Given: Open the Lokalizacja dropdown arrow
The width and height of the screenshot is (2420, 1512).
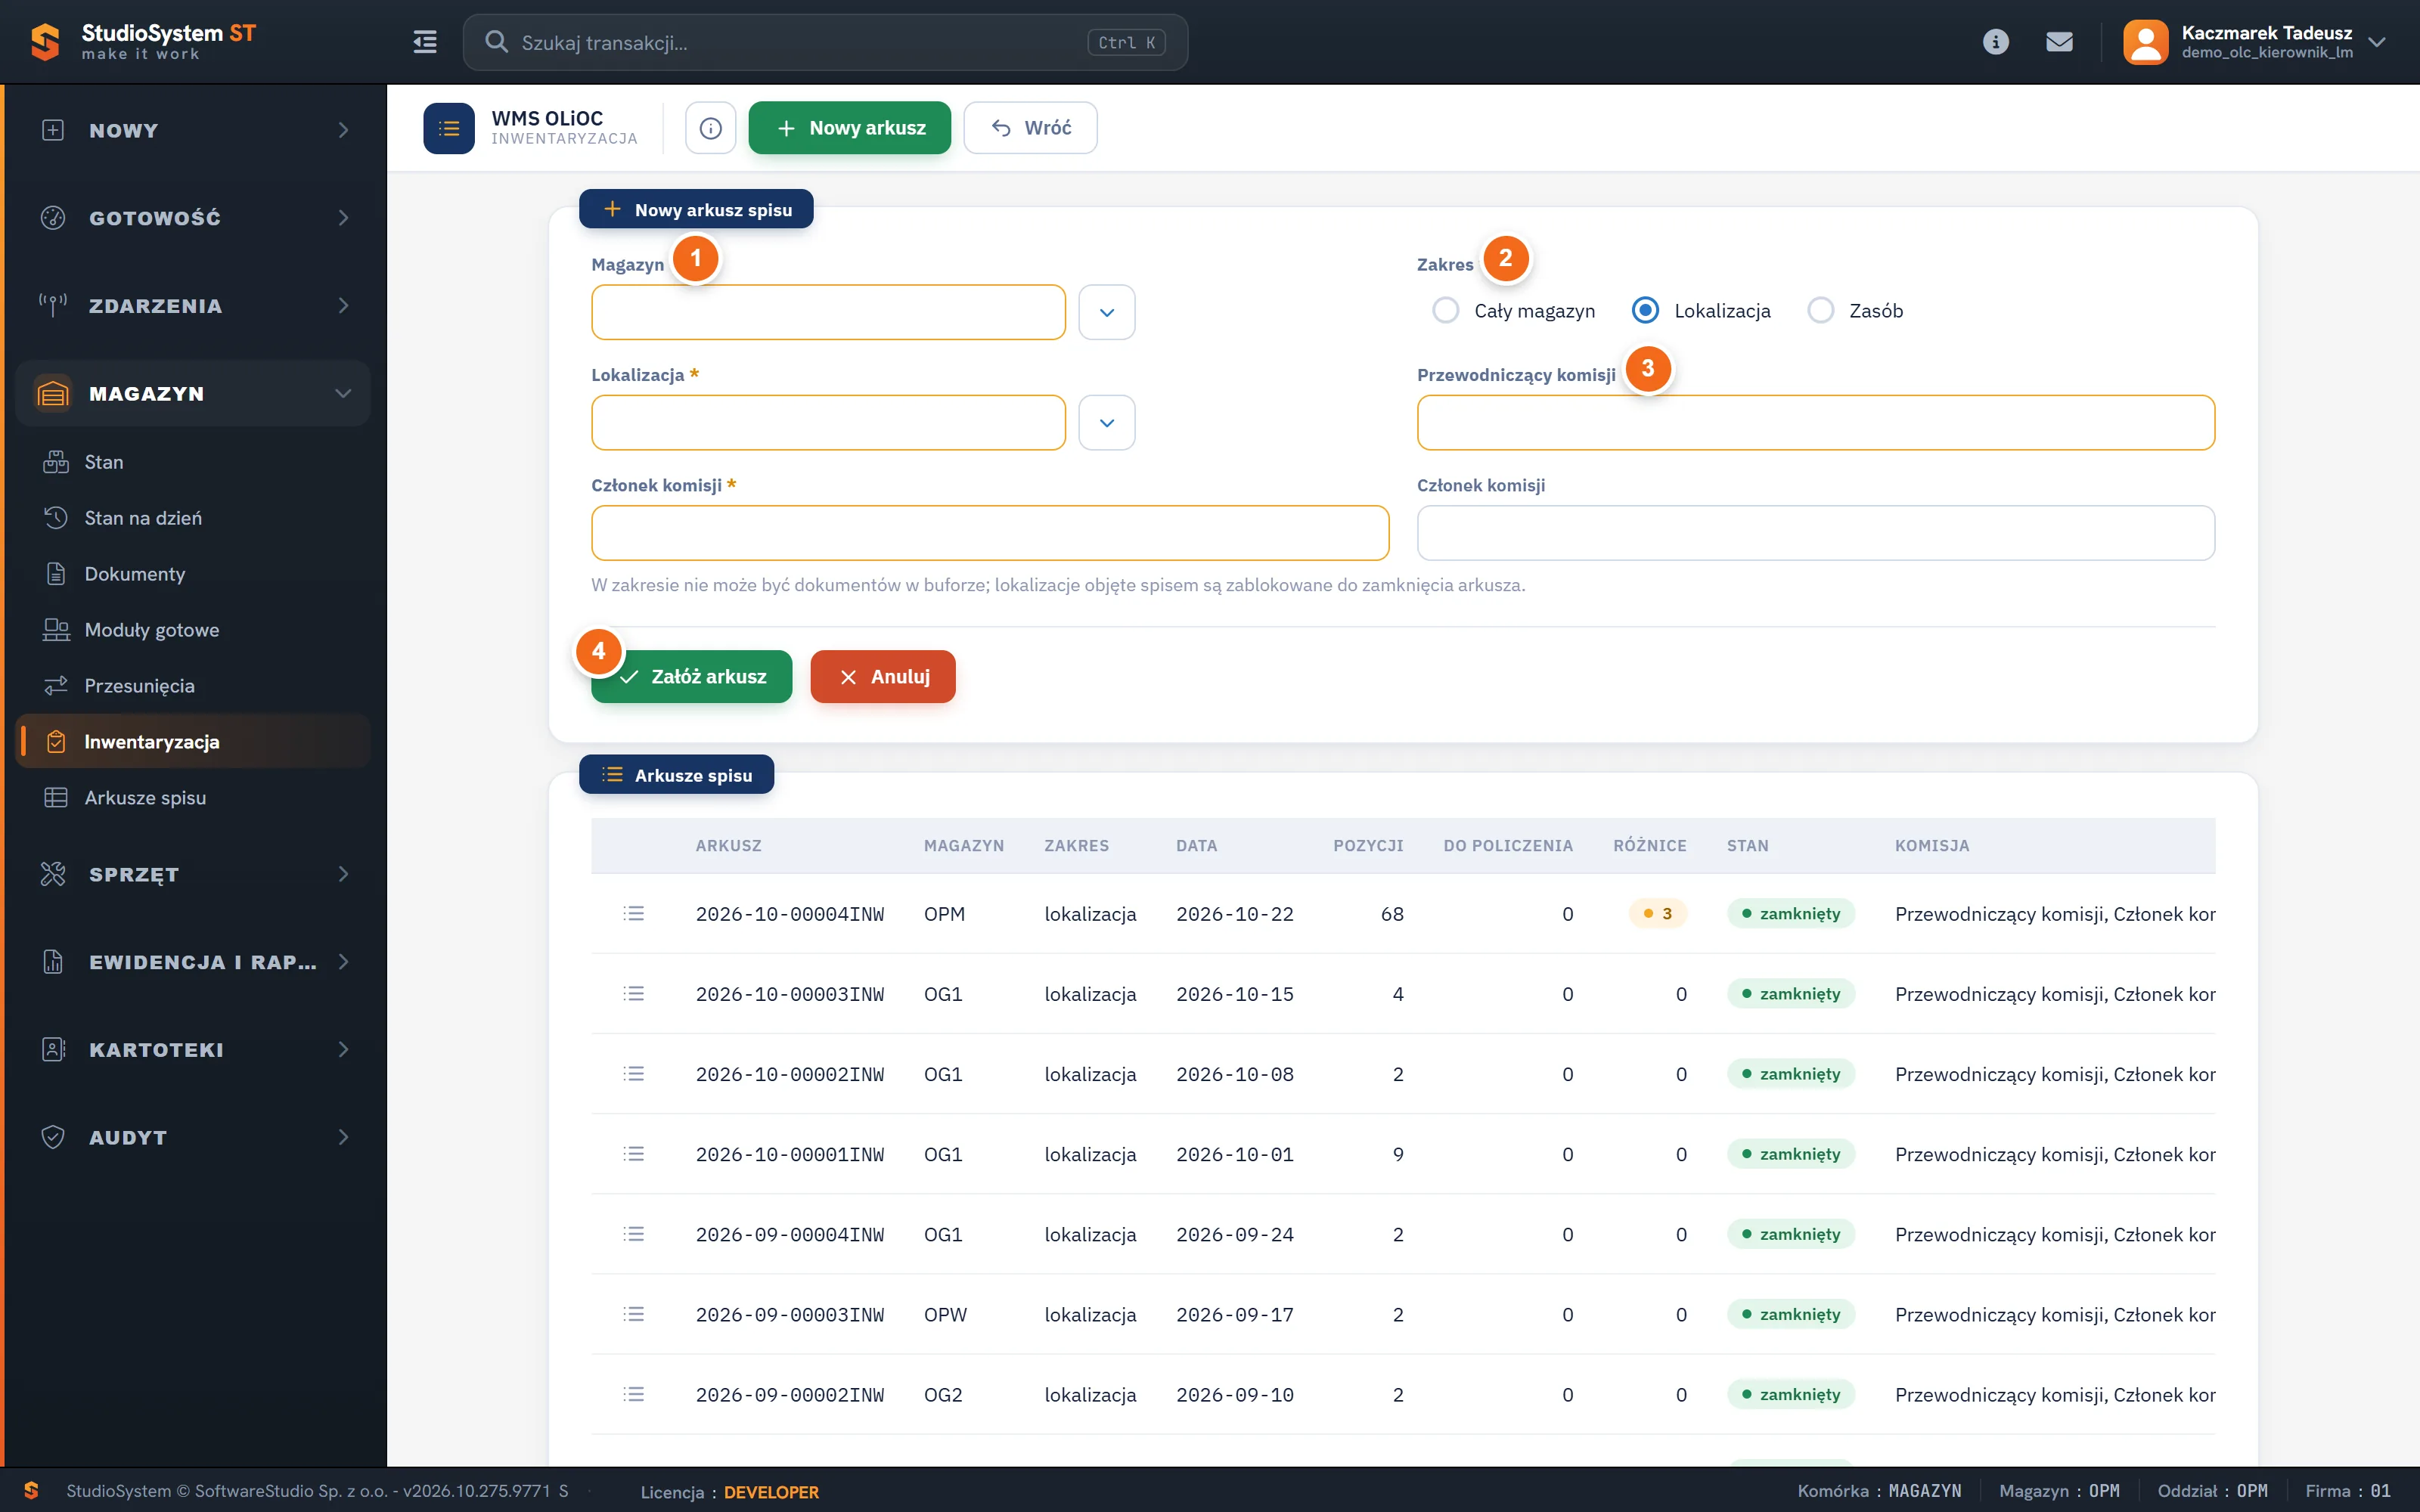Looking at the screenshot, I should (1106, 422).
